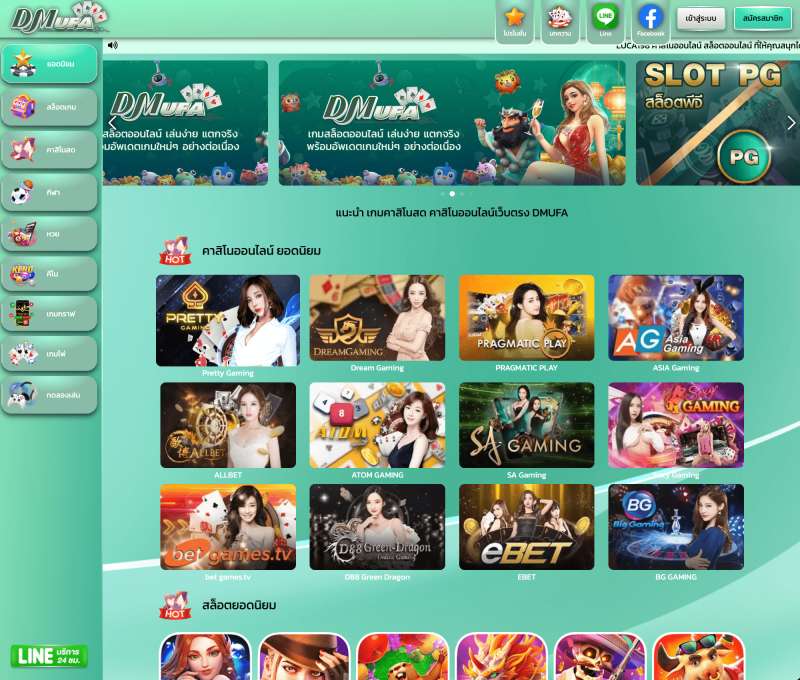Click the สล็อตยอดนิยม heading text
This screenshot has height=680, width=800.
click(x=239, y=606)
